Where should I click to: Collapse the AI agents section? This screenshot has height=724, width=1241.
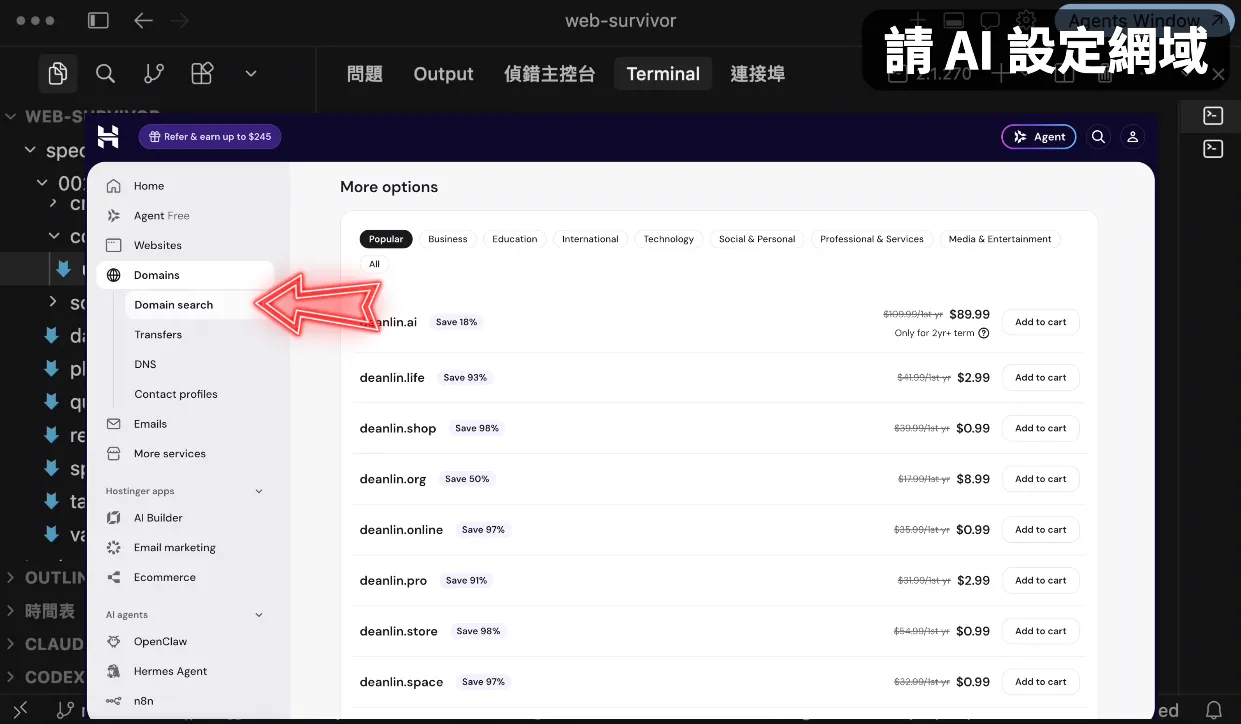[x=259, y=615]
